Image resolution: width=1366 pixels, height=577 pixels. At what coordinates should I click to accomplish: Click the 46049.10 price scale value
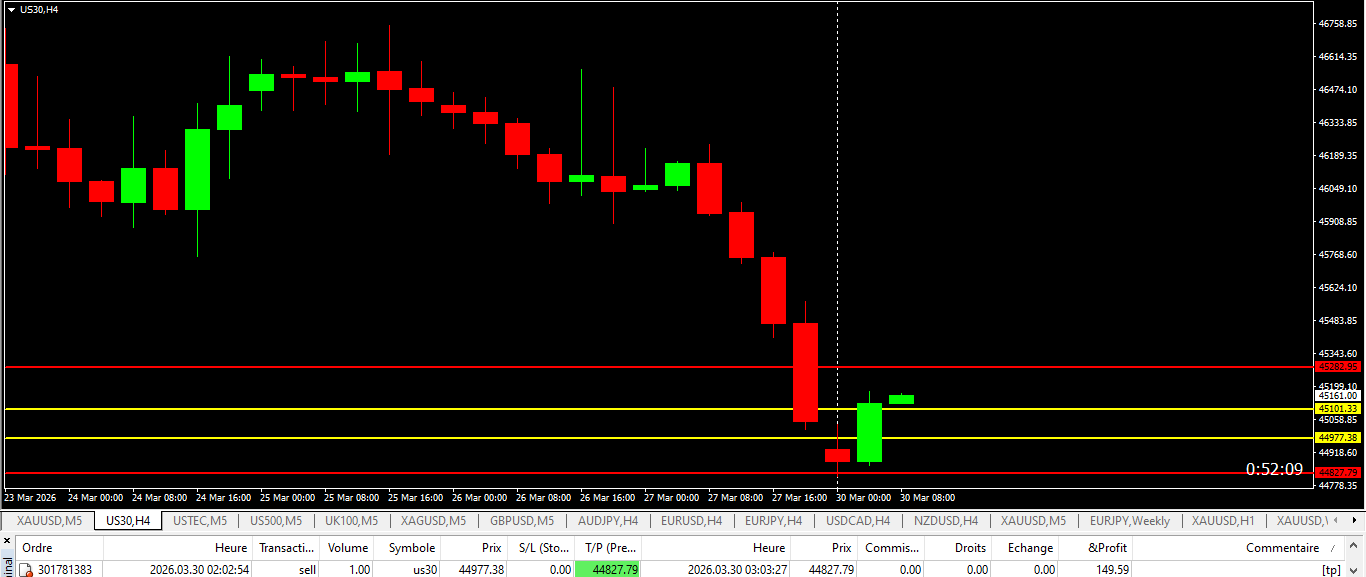[1339, 188]
